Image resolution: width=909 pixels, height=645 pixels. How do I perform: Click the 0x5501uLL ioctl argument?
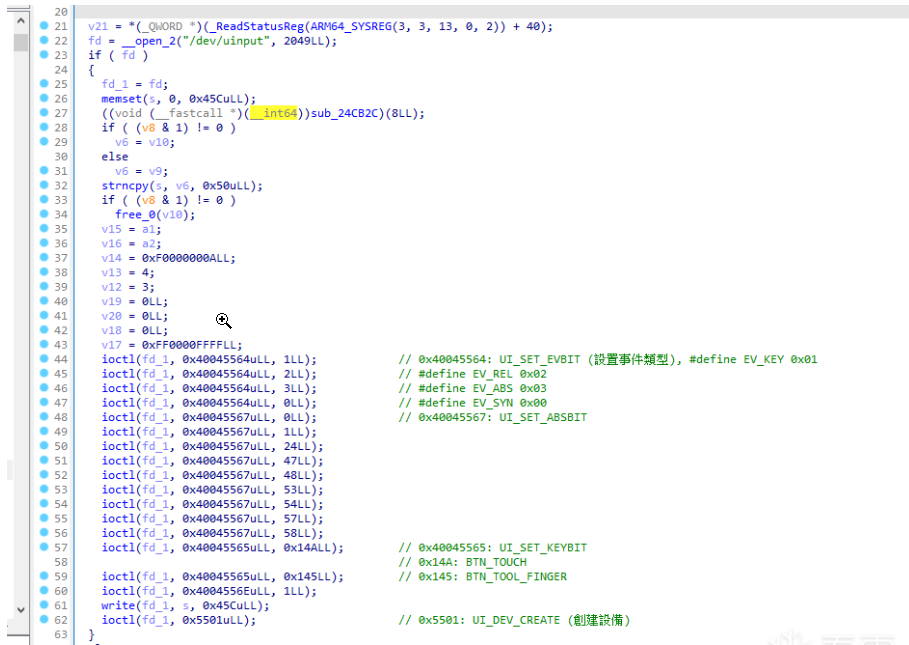coord(216,620)
